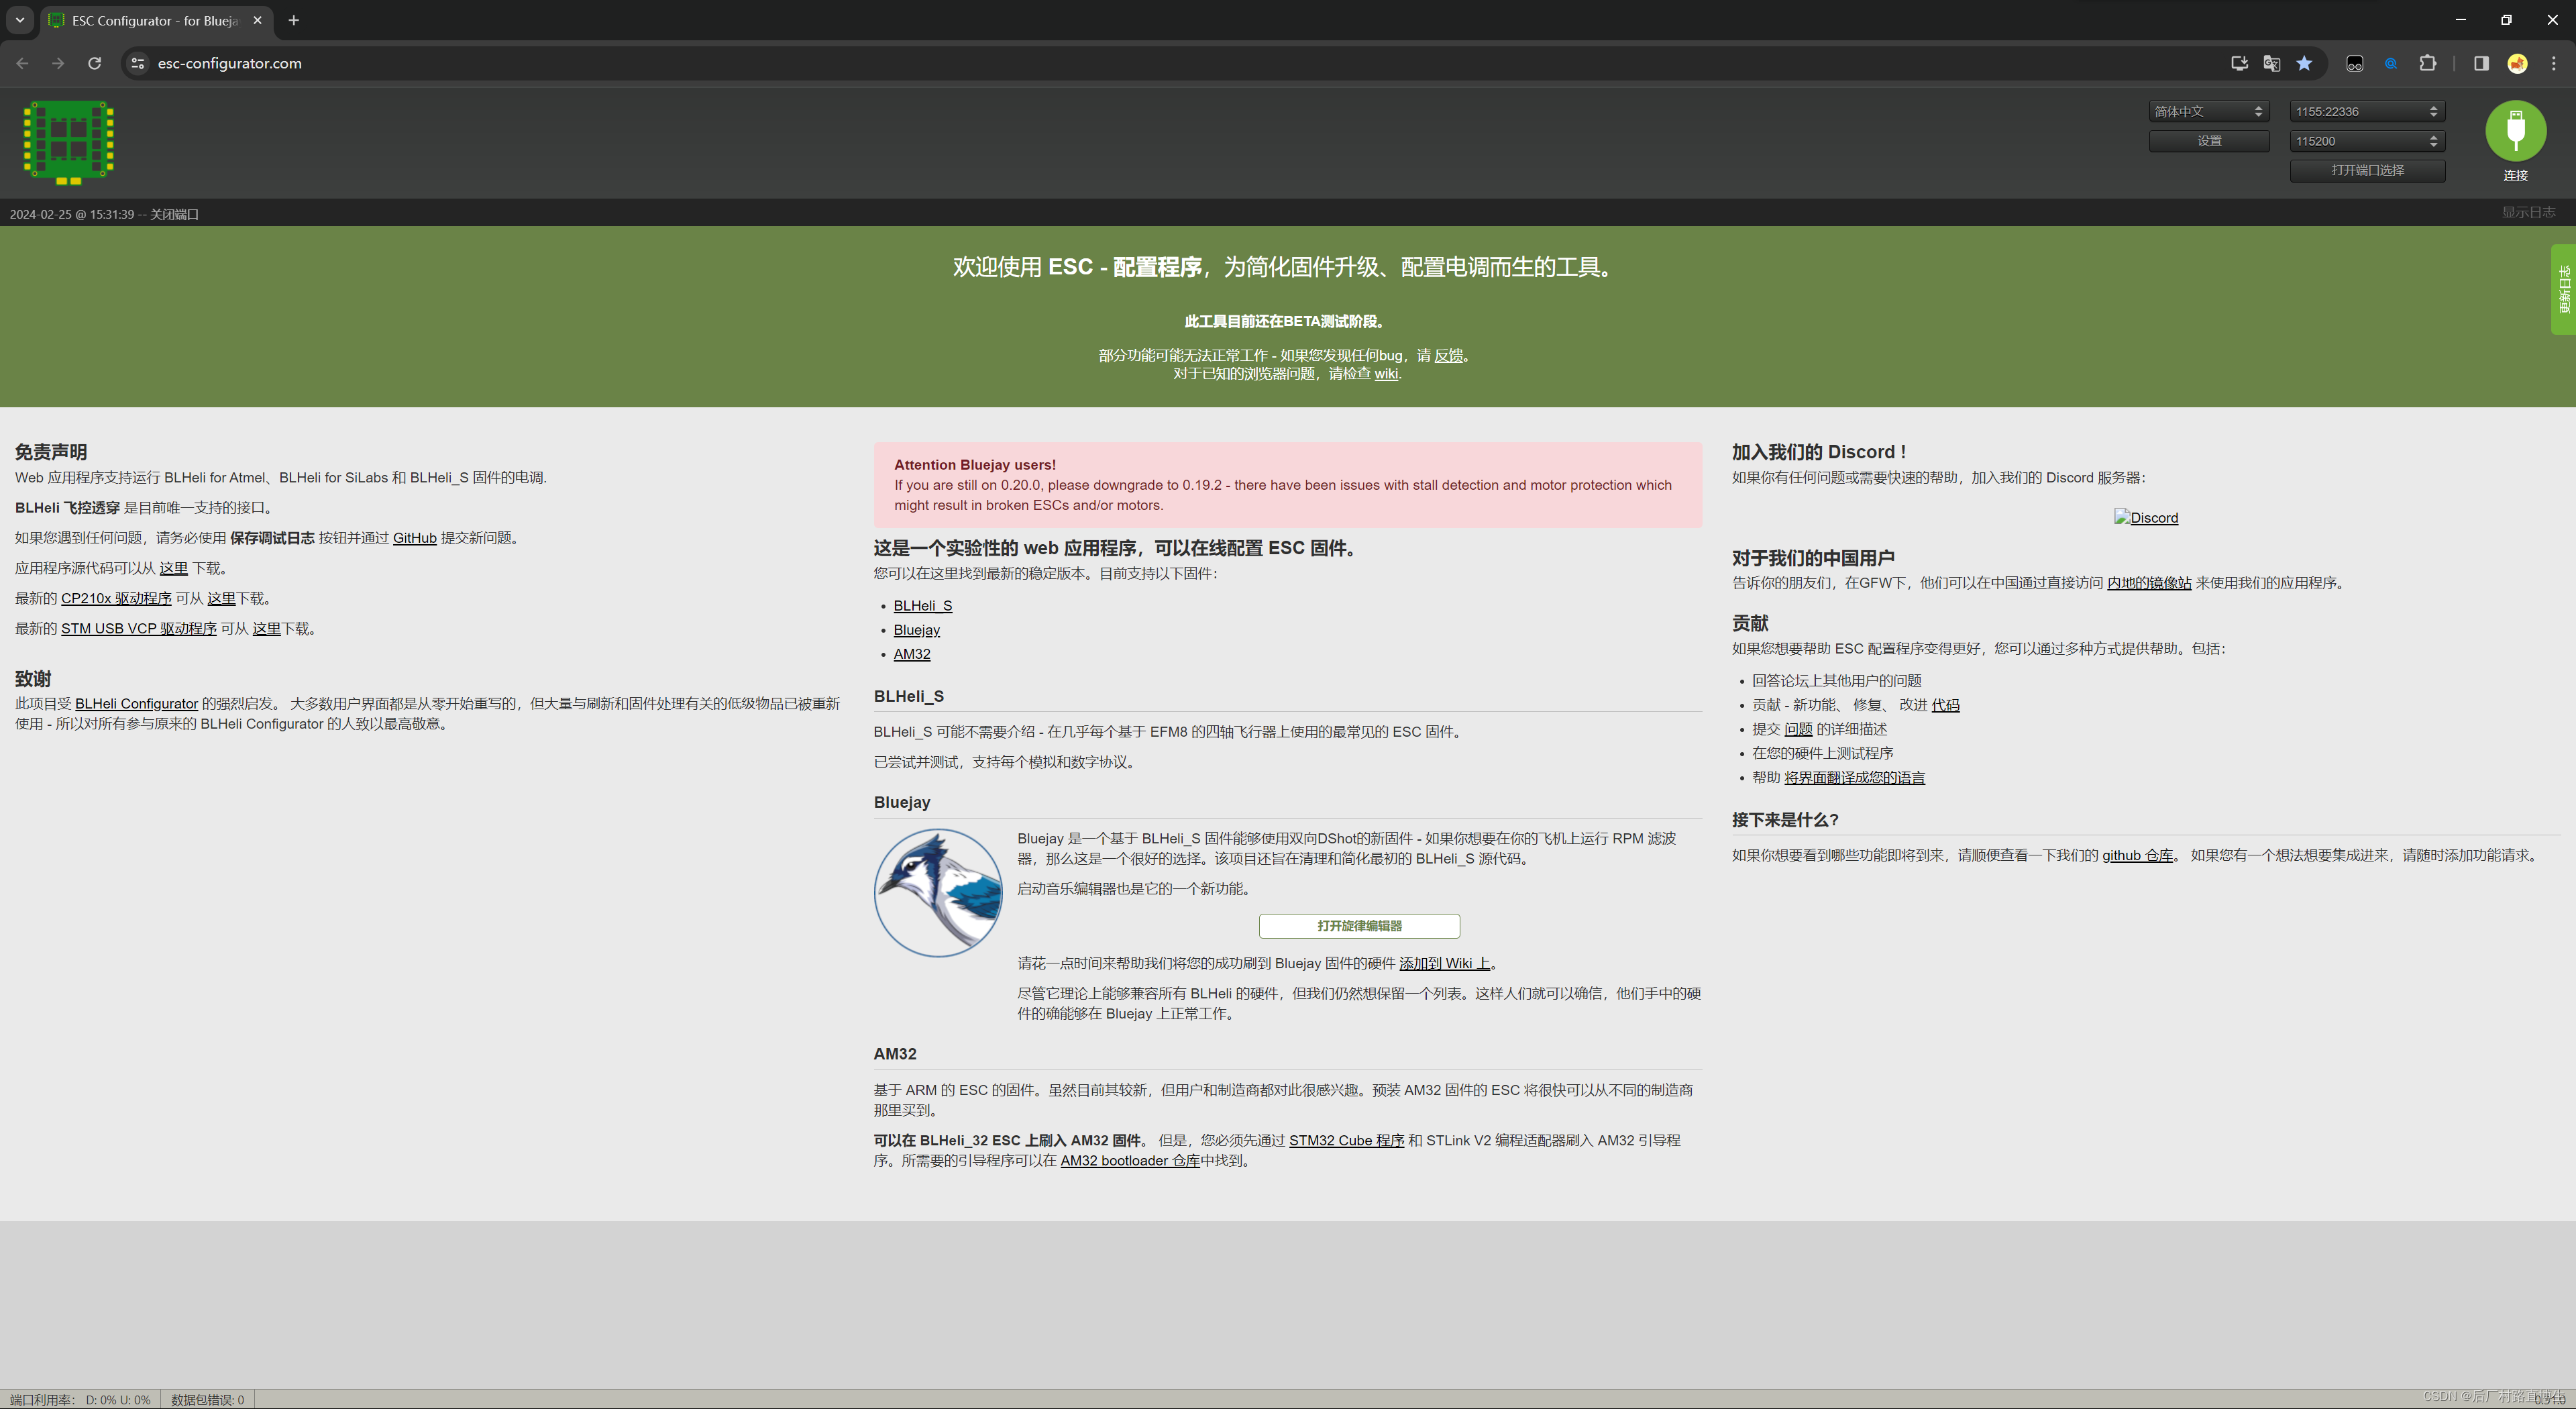Image resolution: width=2576 pixels, height=1409 pixels.
Task: Reload the page with refresh icon
Action: click(94, 63)
